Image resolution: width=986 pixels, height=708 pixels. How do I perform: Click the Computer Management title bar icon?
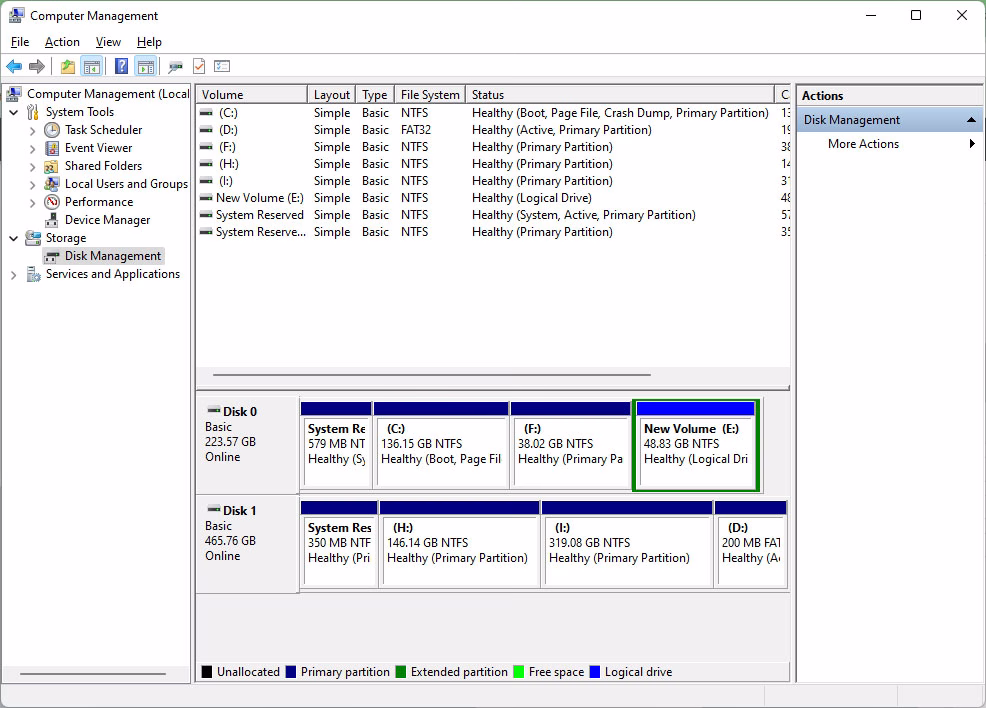click(17, 16)
